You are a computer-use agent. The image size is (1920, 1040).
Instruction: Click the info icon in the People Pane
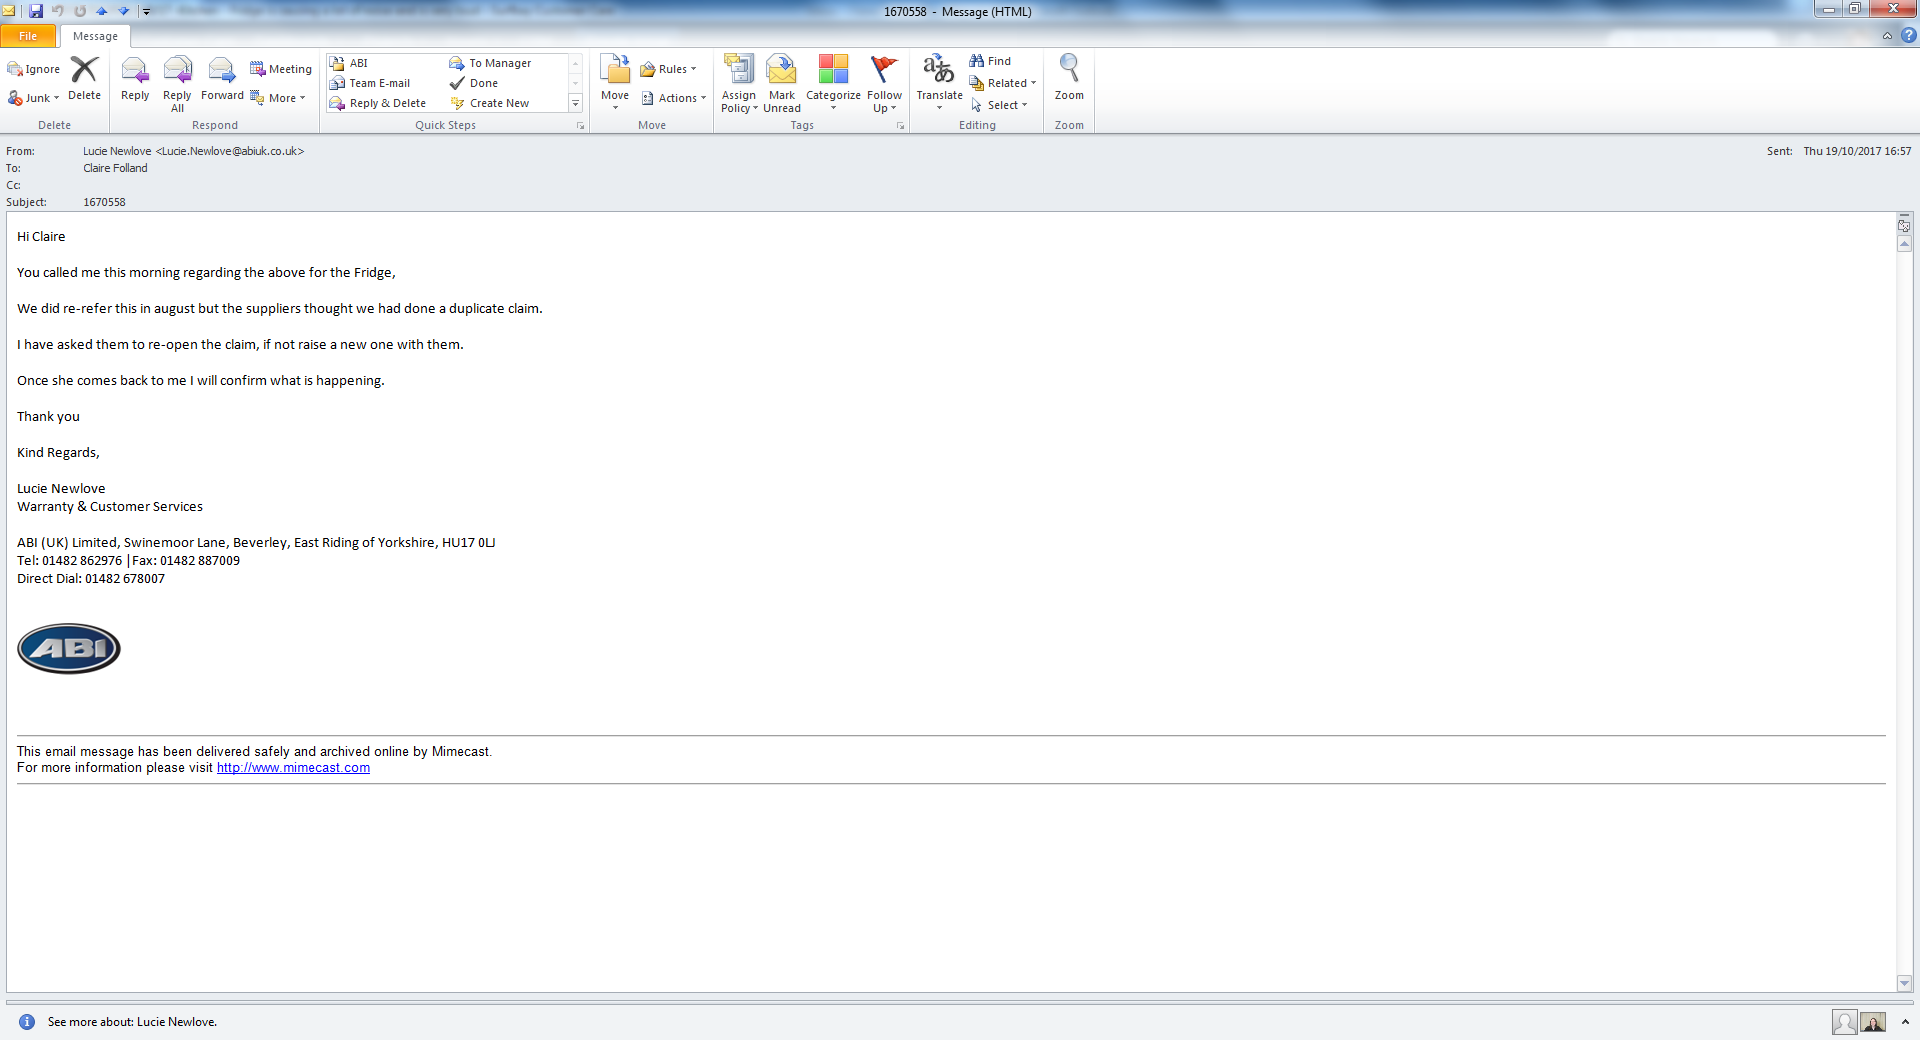coord(27,1022)
